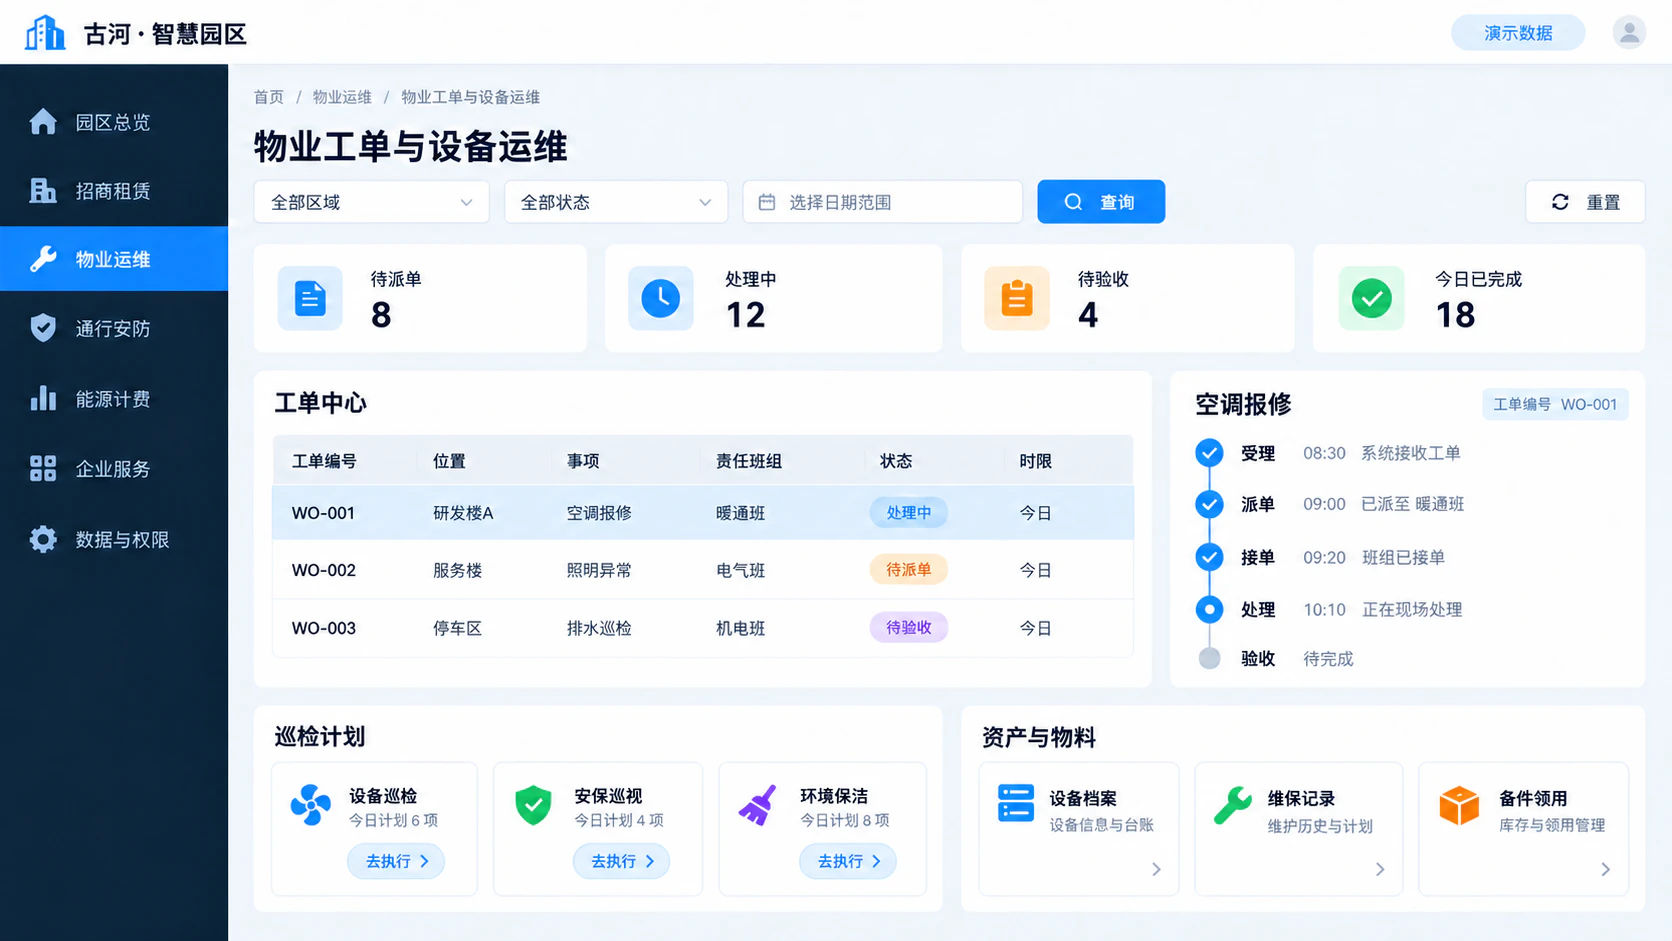Click the 备件领用 box icon
1672x941 pixels.
[1459, 805]
